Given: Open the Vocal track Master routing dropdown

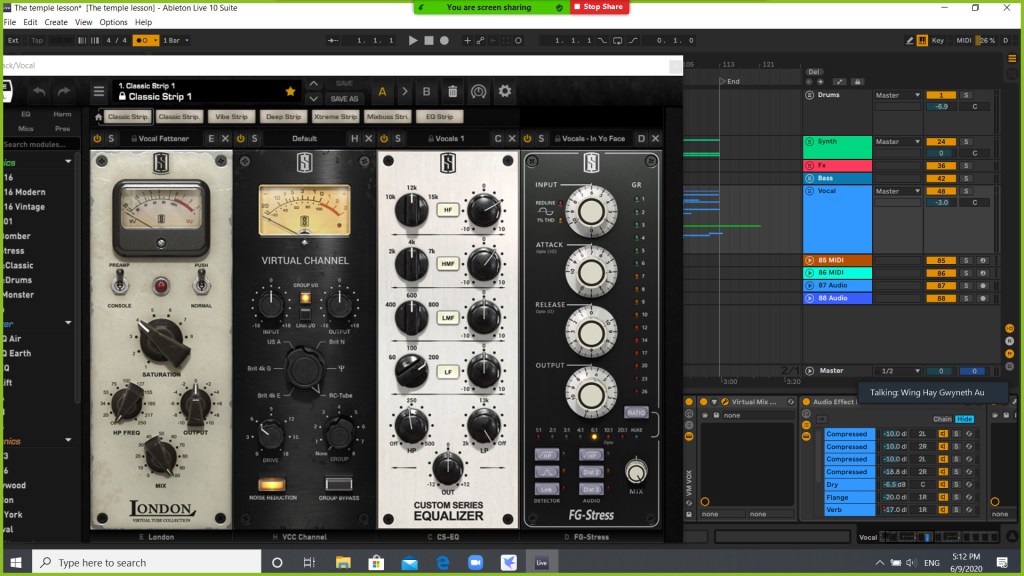Looking at the screenshot, I should (897, 191).
